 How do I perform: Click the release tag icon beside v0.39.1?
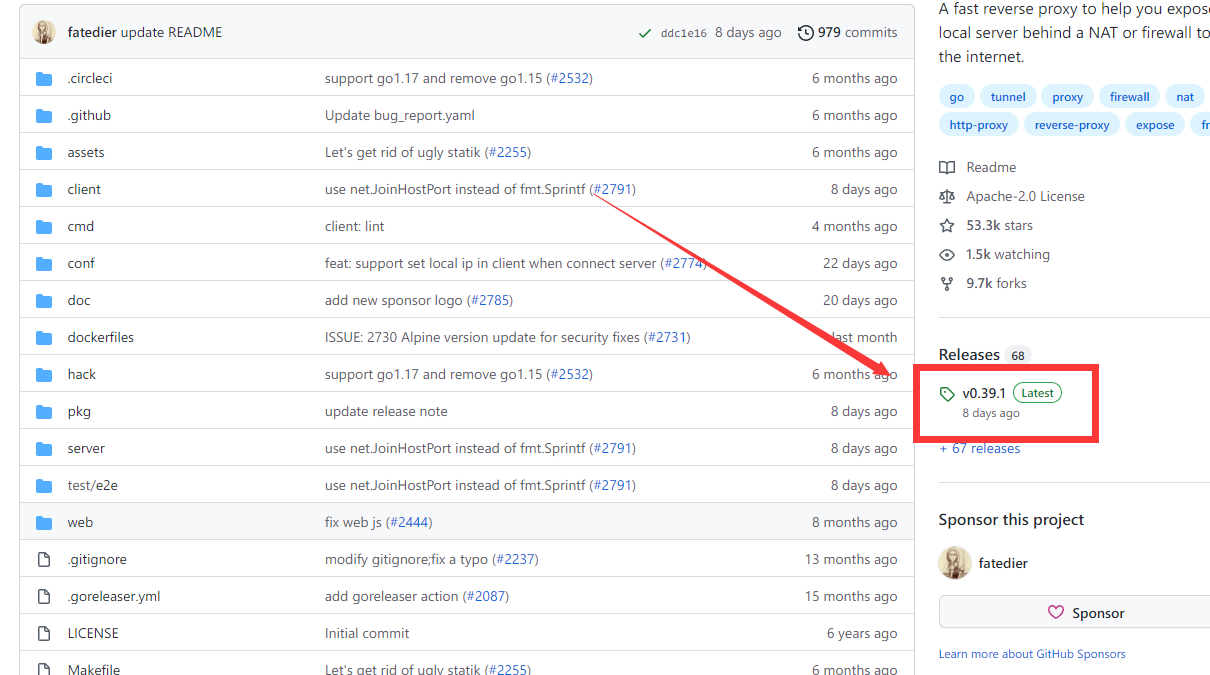click(947, 394)
